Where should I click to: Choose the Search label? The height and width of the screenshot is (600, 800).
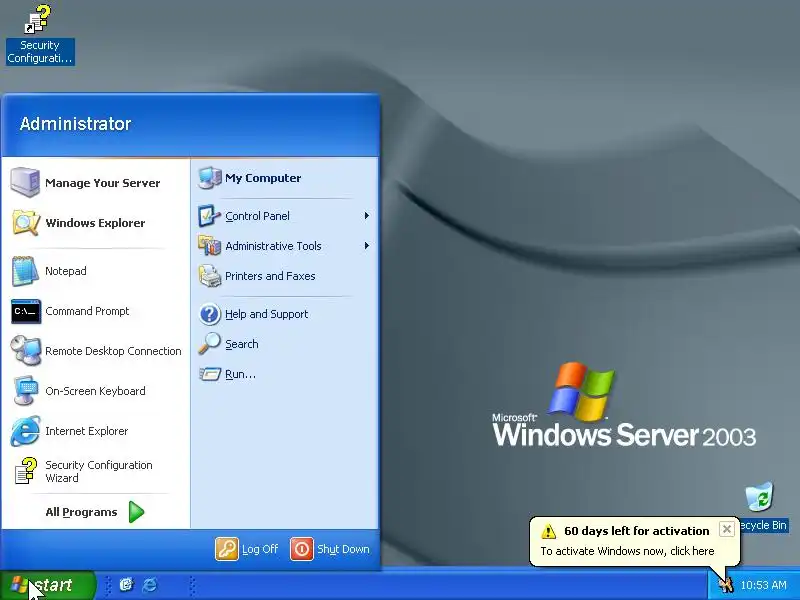point(242,344)
